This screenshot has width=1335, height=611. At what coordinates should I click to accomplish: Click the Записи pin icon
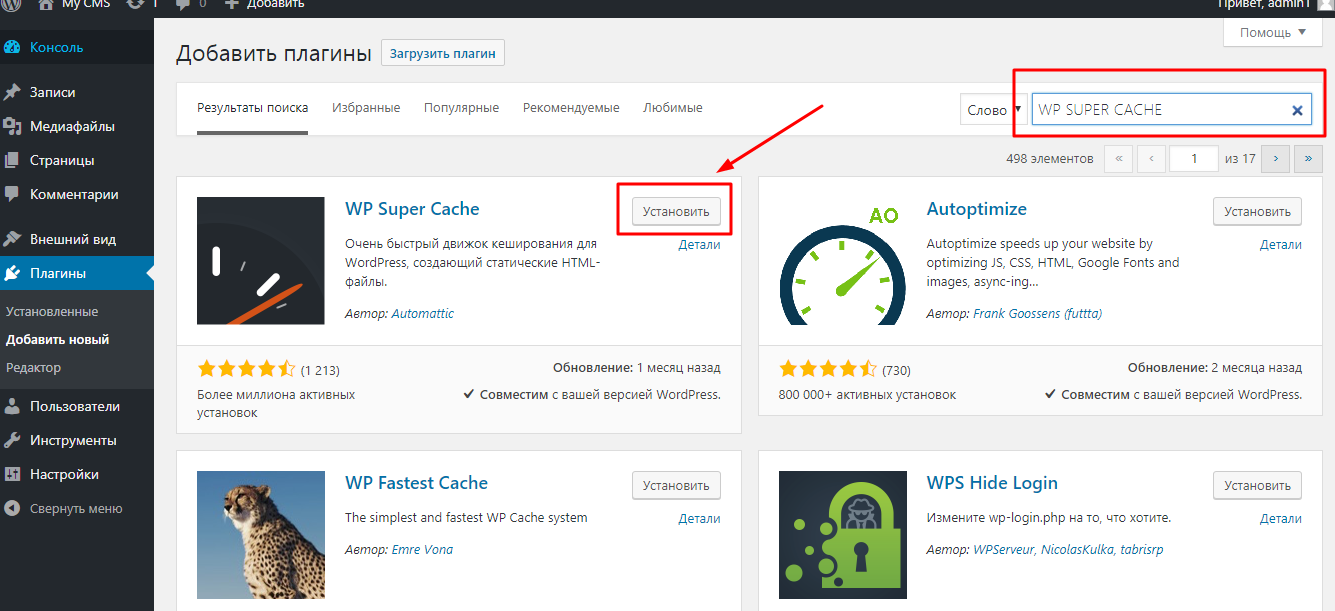coord(13,92)
